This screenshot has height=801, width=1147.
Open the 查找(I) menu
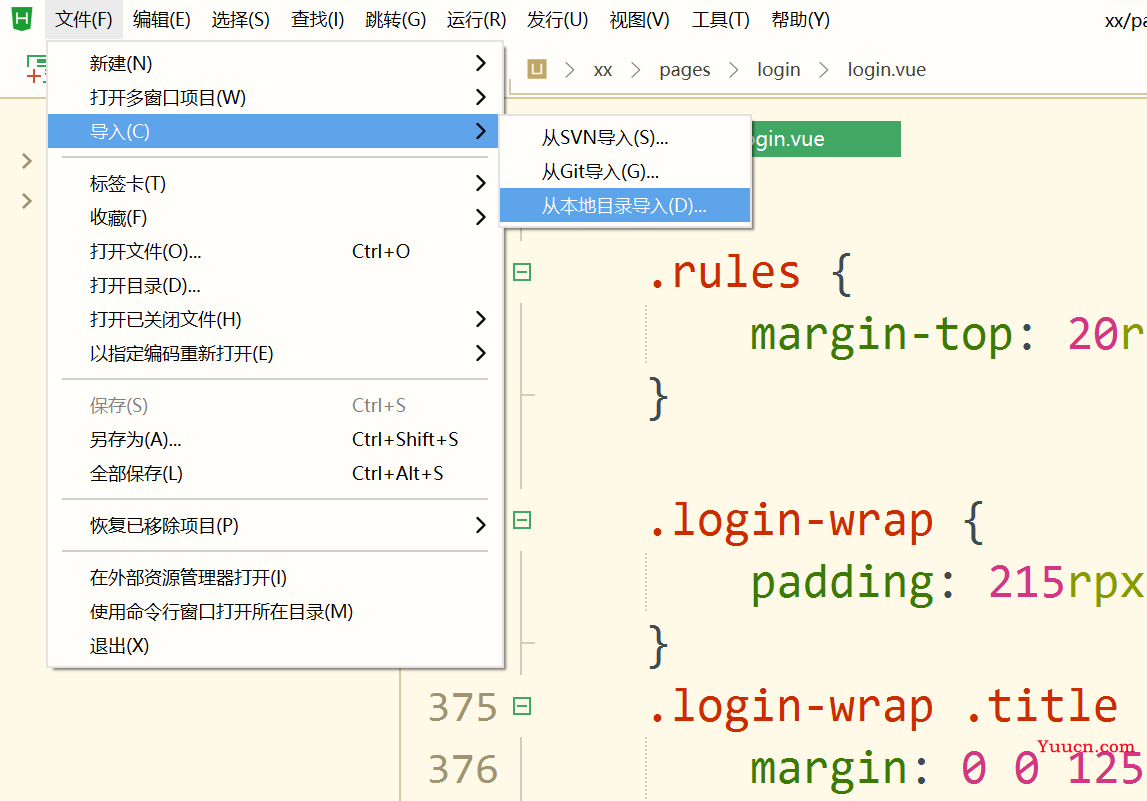(317, 20)
